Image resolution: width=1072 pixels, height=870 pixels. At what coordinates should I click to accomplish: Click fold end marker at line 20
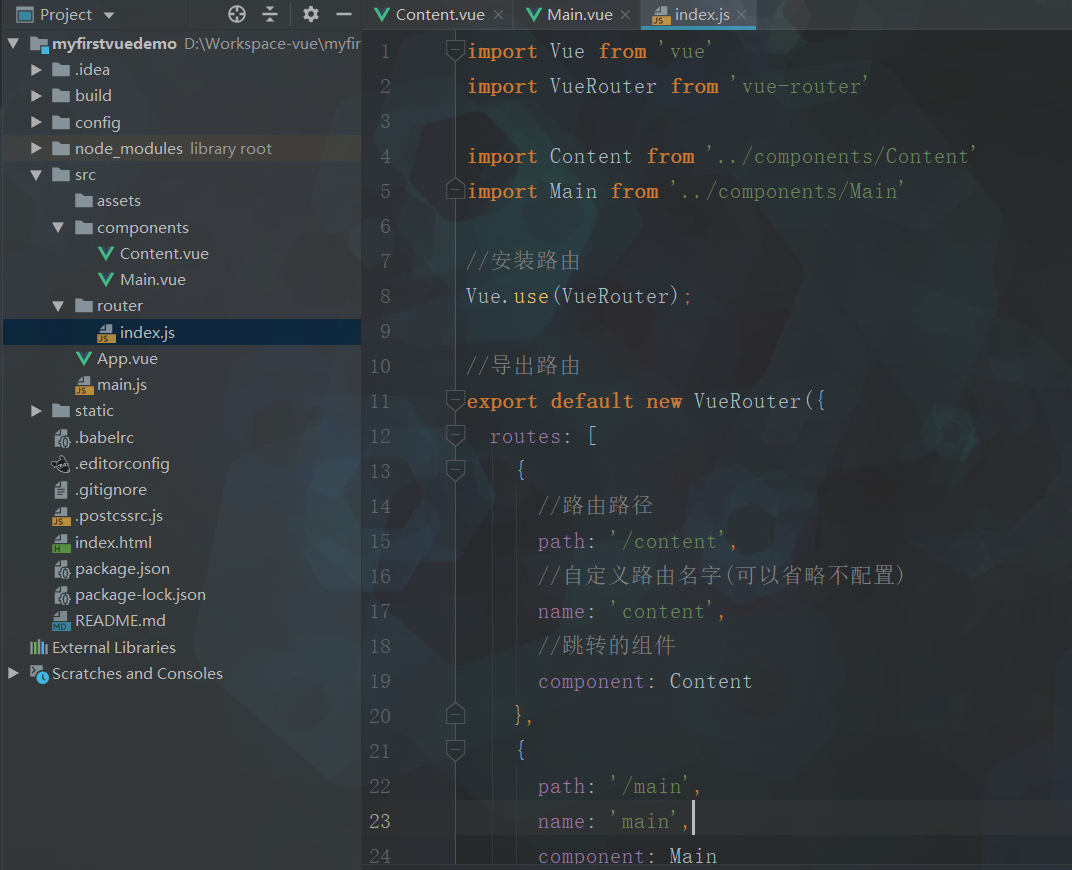click(455, 714)
